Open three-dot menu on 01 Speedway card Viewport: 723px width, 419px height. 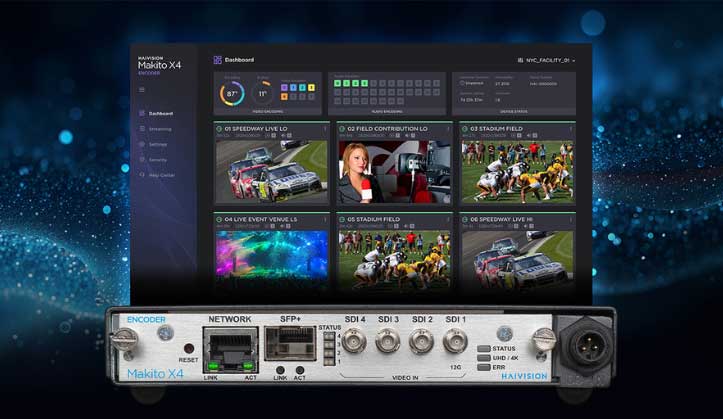[x=324, y=129]
